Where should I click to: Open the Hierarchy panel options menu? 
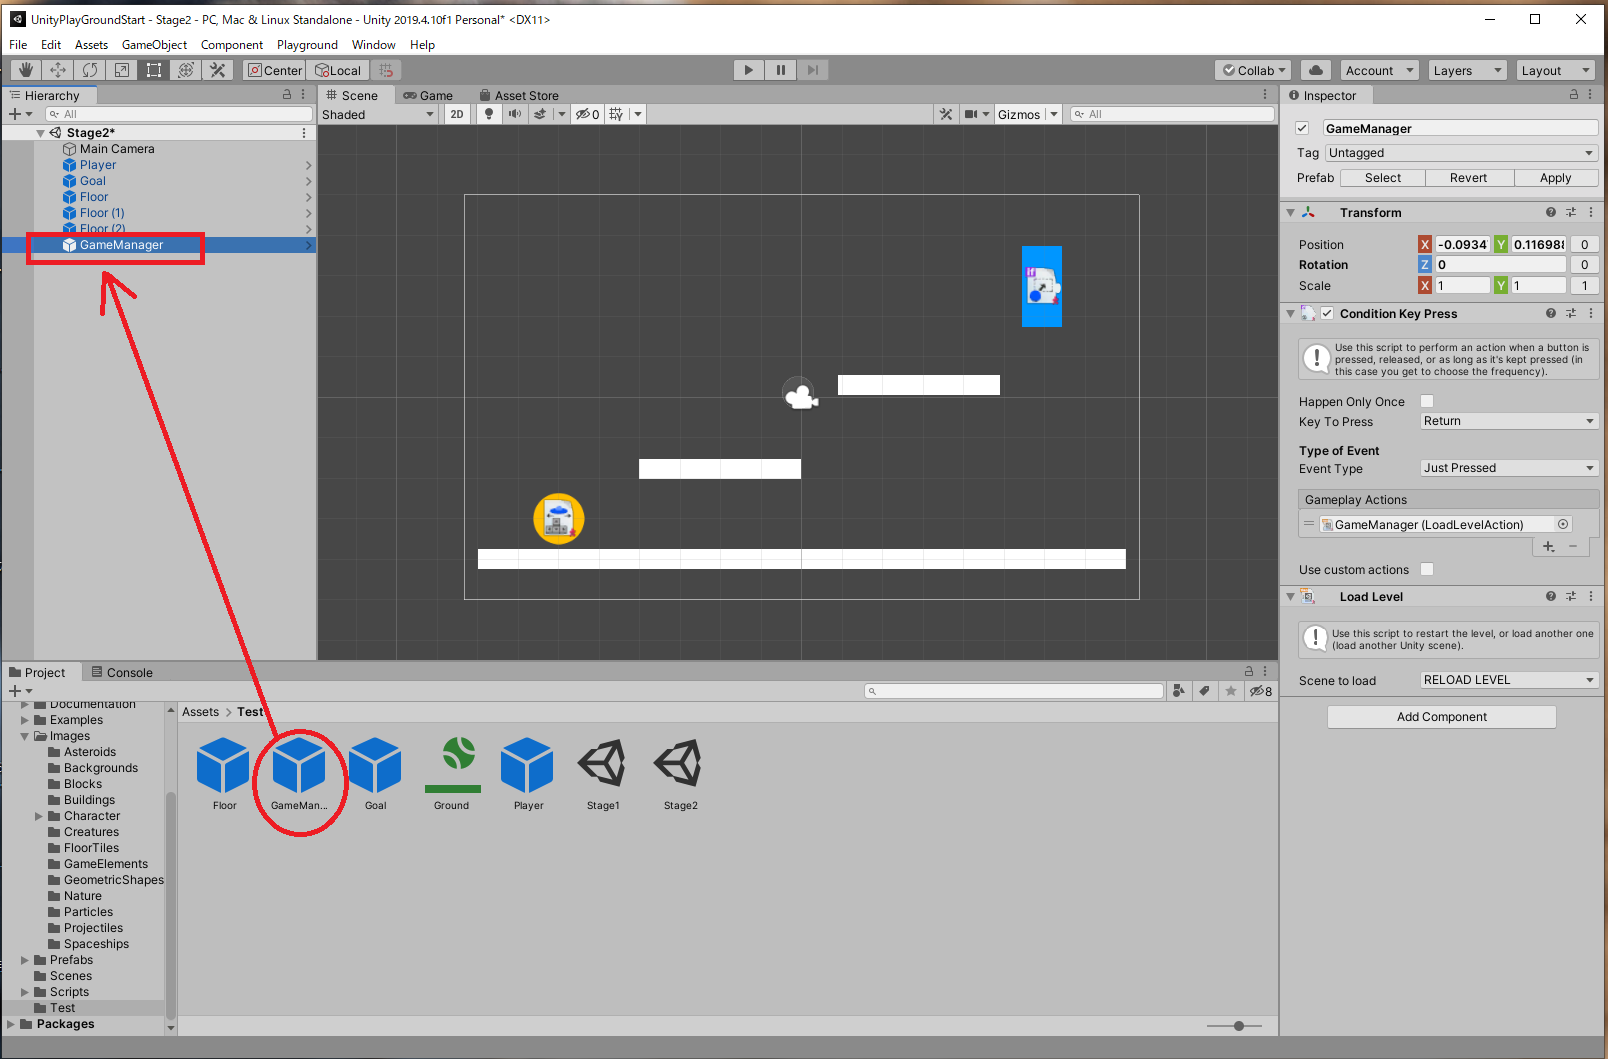[303, 95]
